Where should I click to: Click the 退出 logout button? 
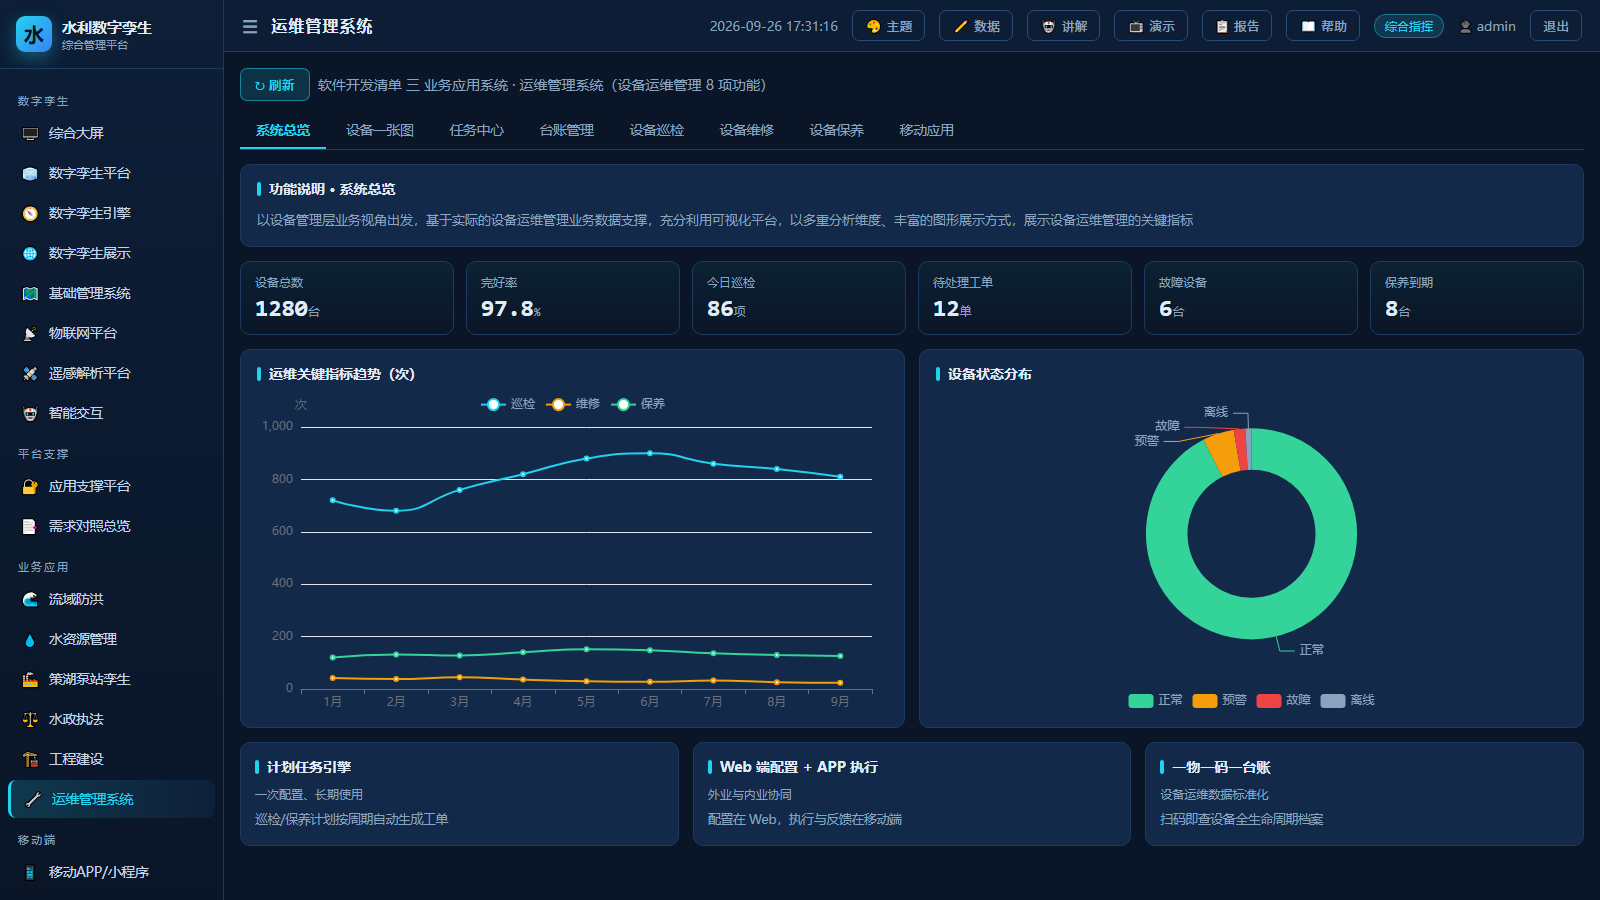coord(1556,26)
